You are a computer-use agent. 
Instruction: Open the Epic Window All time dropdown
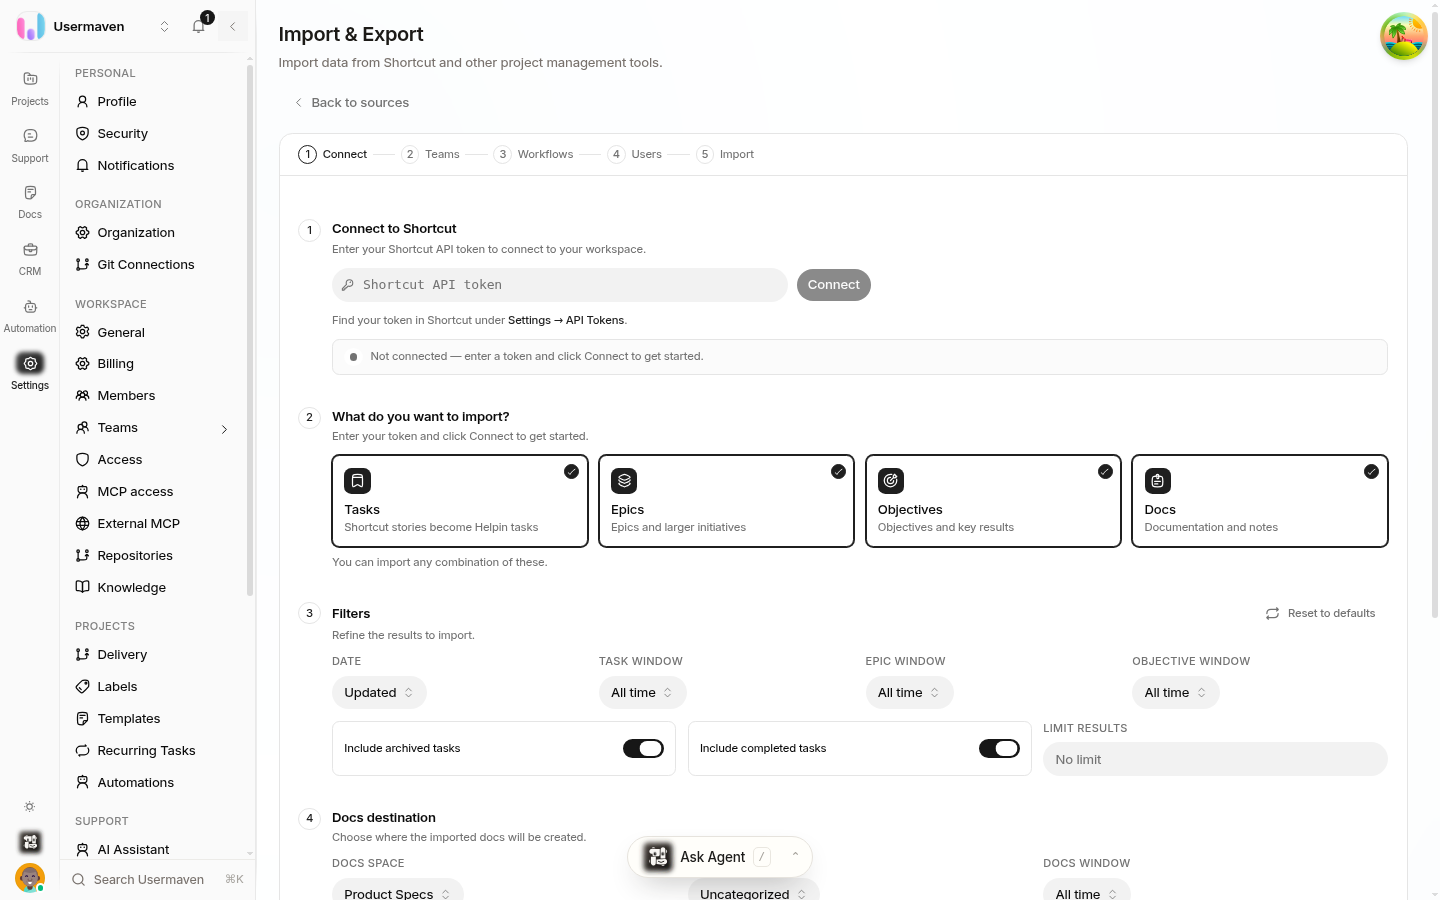pos(909,693)
